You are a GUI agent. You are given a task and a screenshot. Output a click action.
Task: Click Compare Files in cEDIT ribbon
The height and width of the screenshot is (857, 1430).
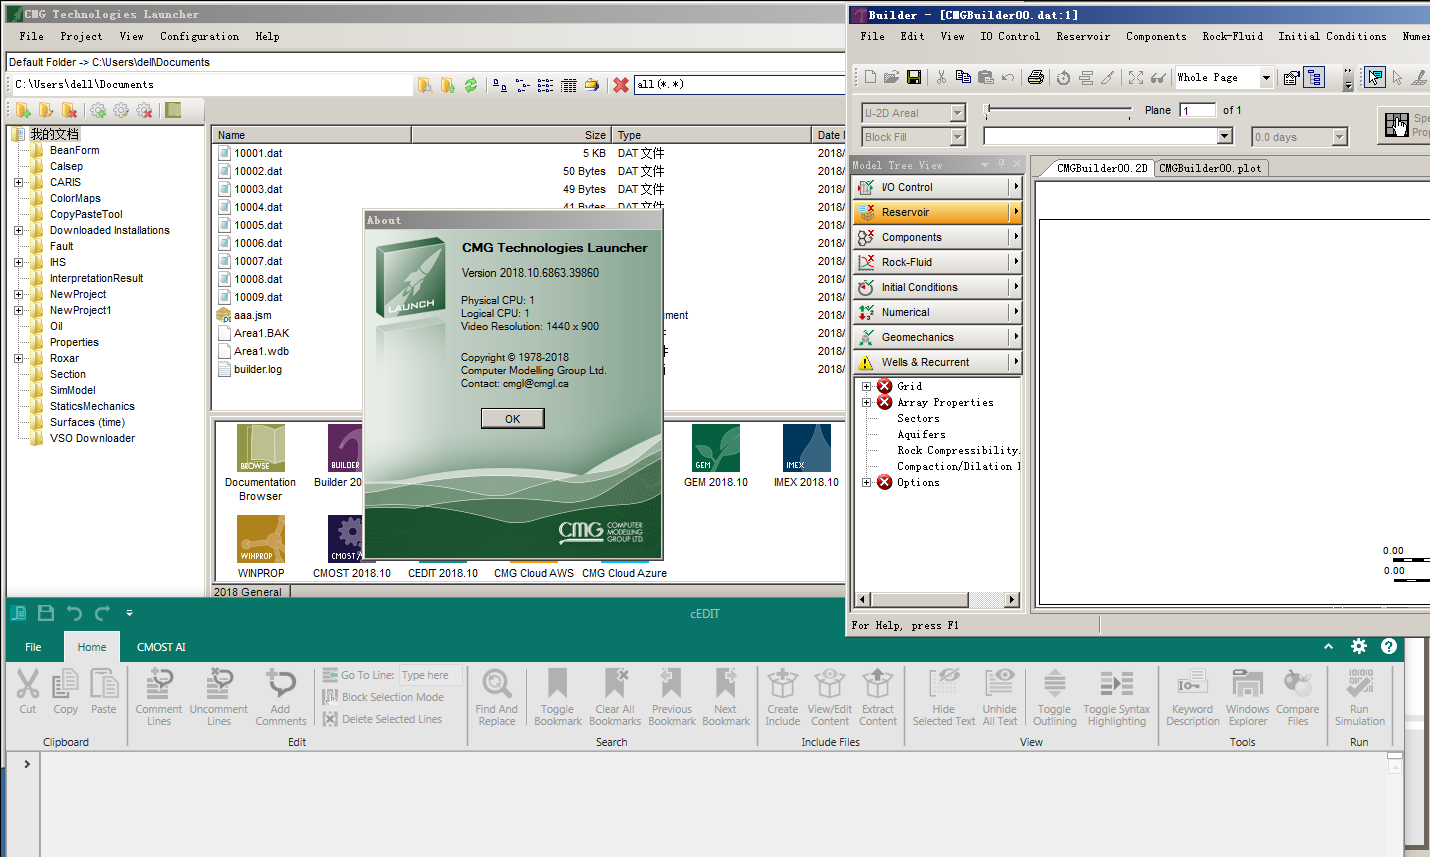click(x=1298, y=697)
